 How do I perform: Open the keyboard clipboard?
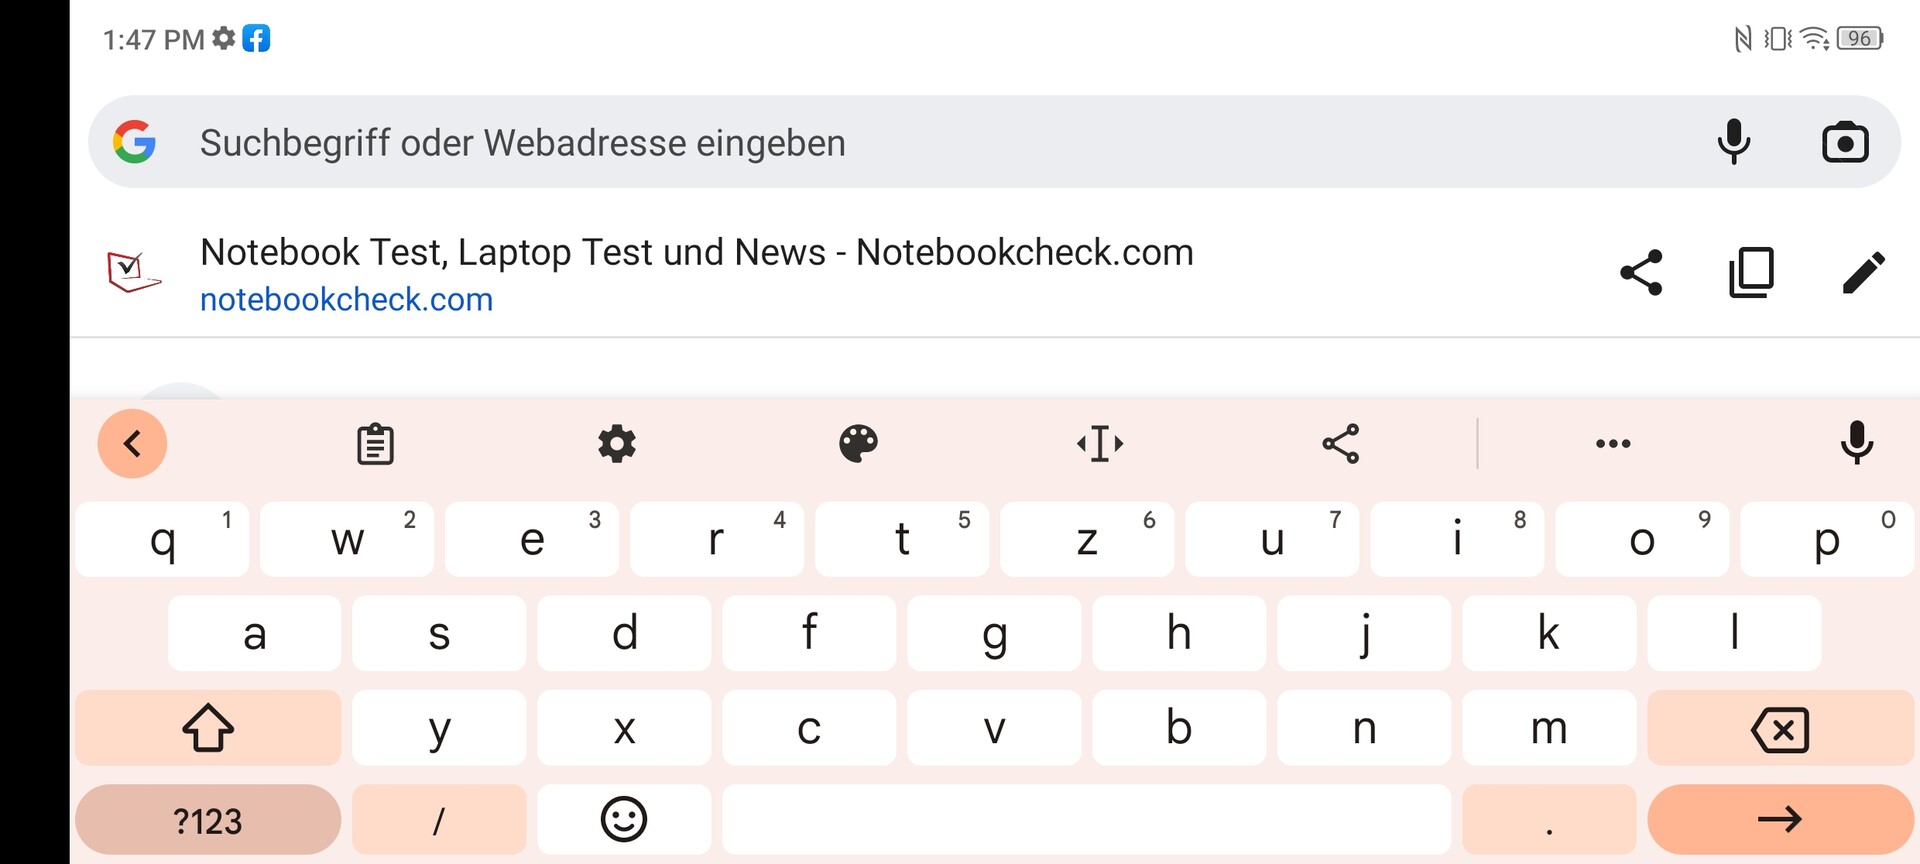point(376,444)
